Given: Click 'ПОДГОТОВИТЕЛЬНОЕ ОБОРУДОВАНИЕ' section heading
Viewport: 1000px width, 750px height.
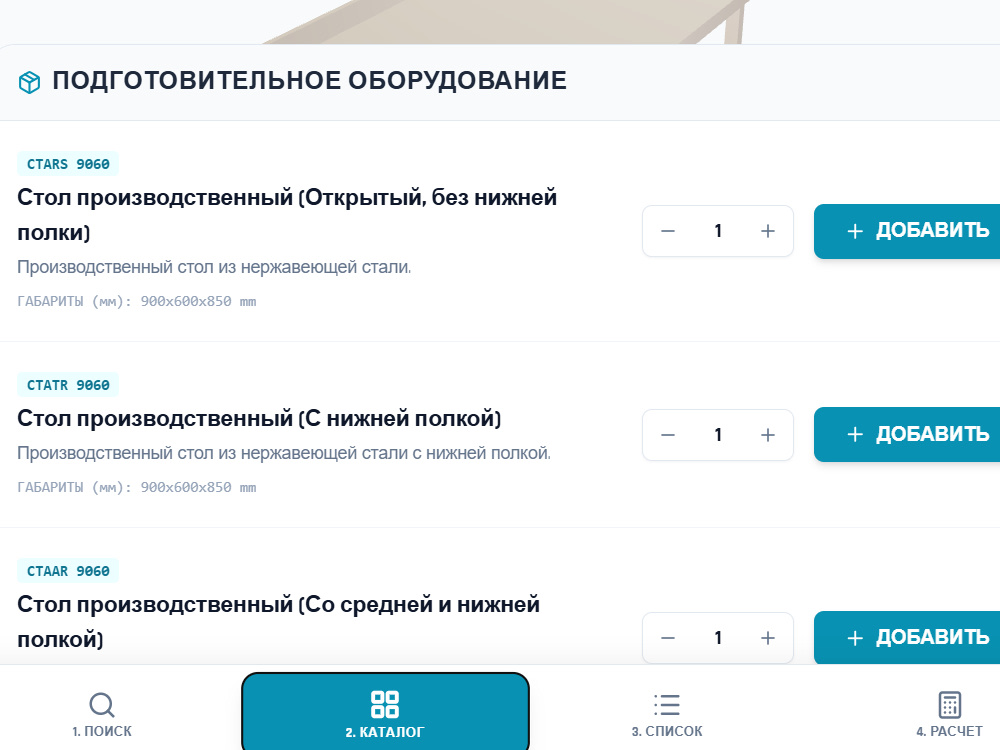Looking at the screenshot, I should coord(309,81).
